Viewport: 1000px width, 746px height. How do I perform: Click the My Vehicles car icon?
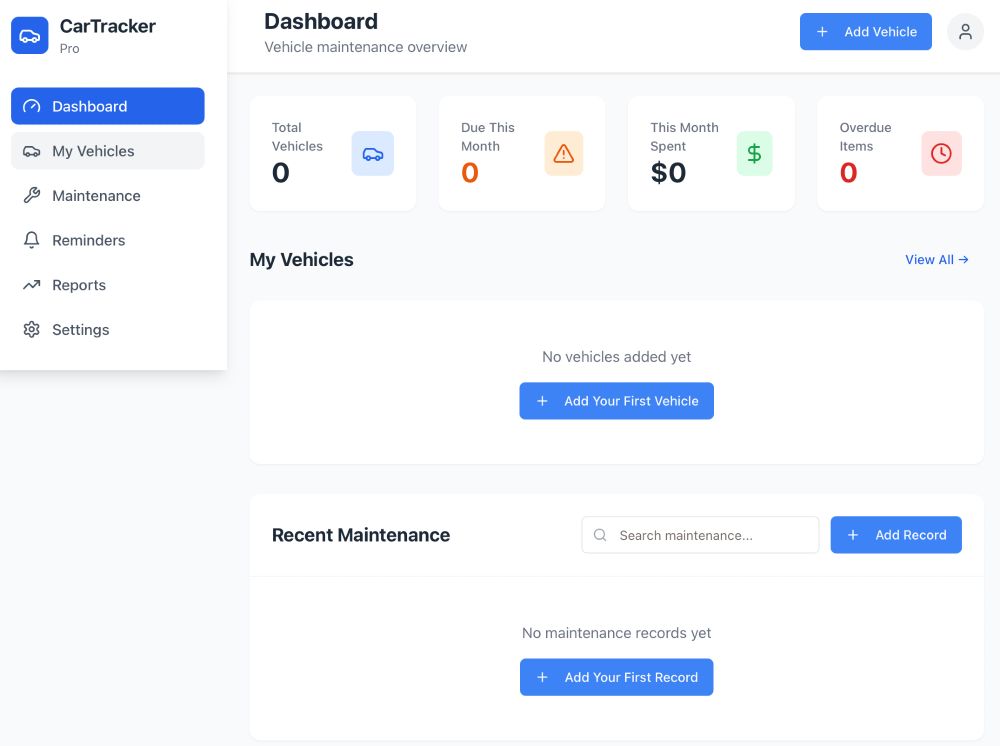(x=31, y=151)
